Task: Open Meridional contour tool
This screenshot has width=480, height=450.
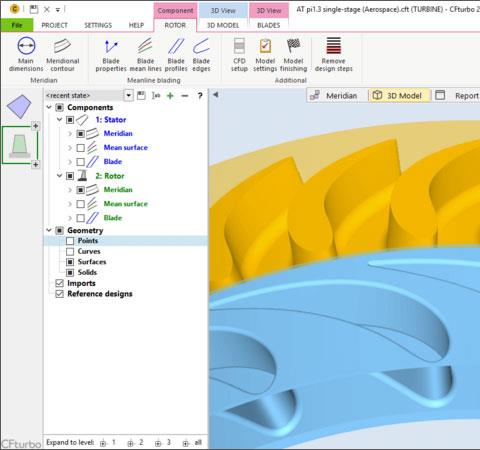Action: pos(62,55)
